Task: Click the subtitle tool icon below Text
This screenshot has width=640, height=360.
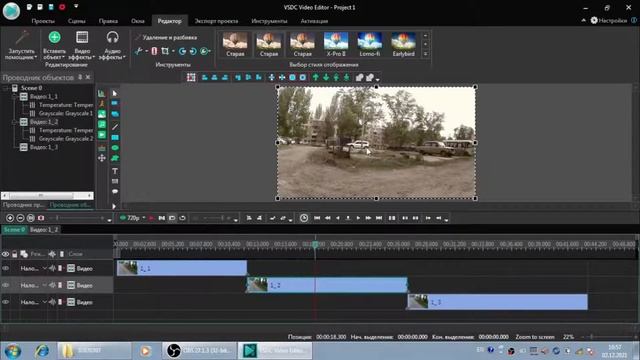Action: (x=115, y=181)
